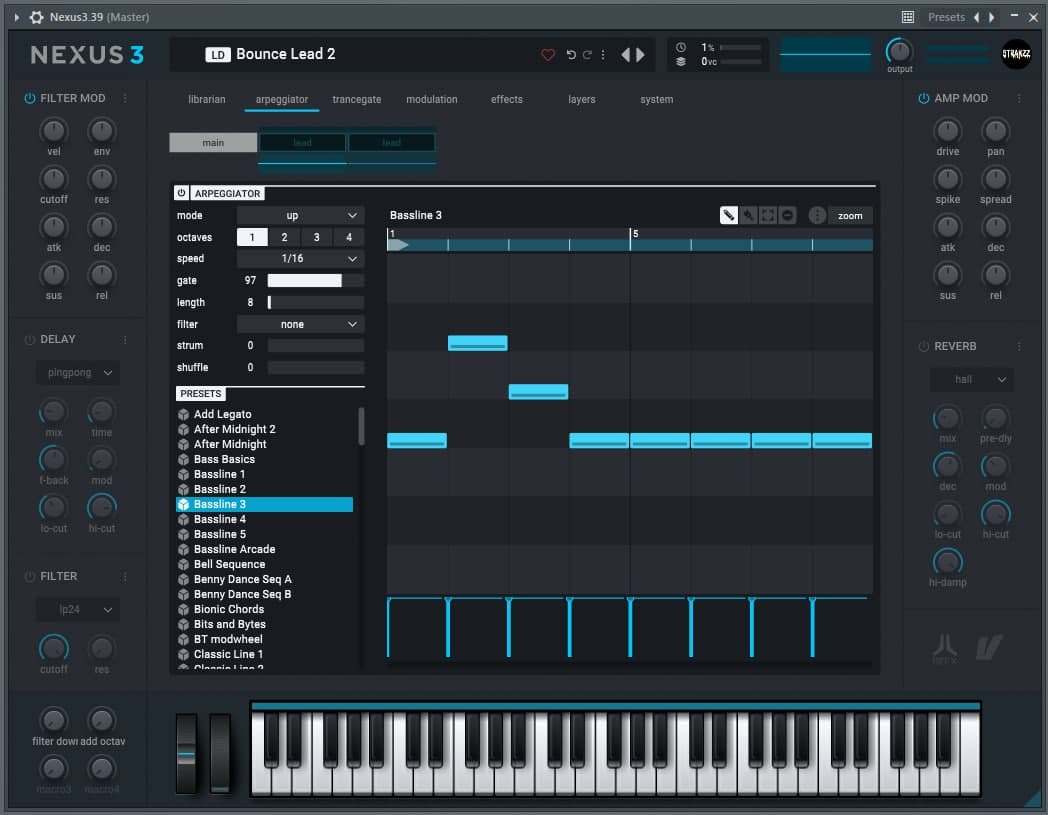Switch to the effects tab
The height and width of the screenshot is (815, 1048).
pyautogui.click(x=507, y=100)
